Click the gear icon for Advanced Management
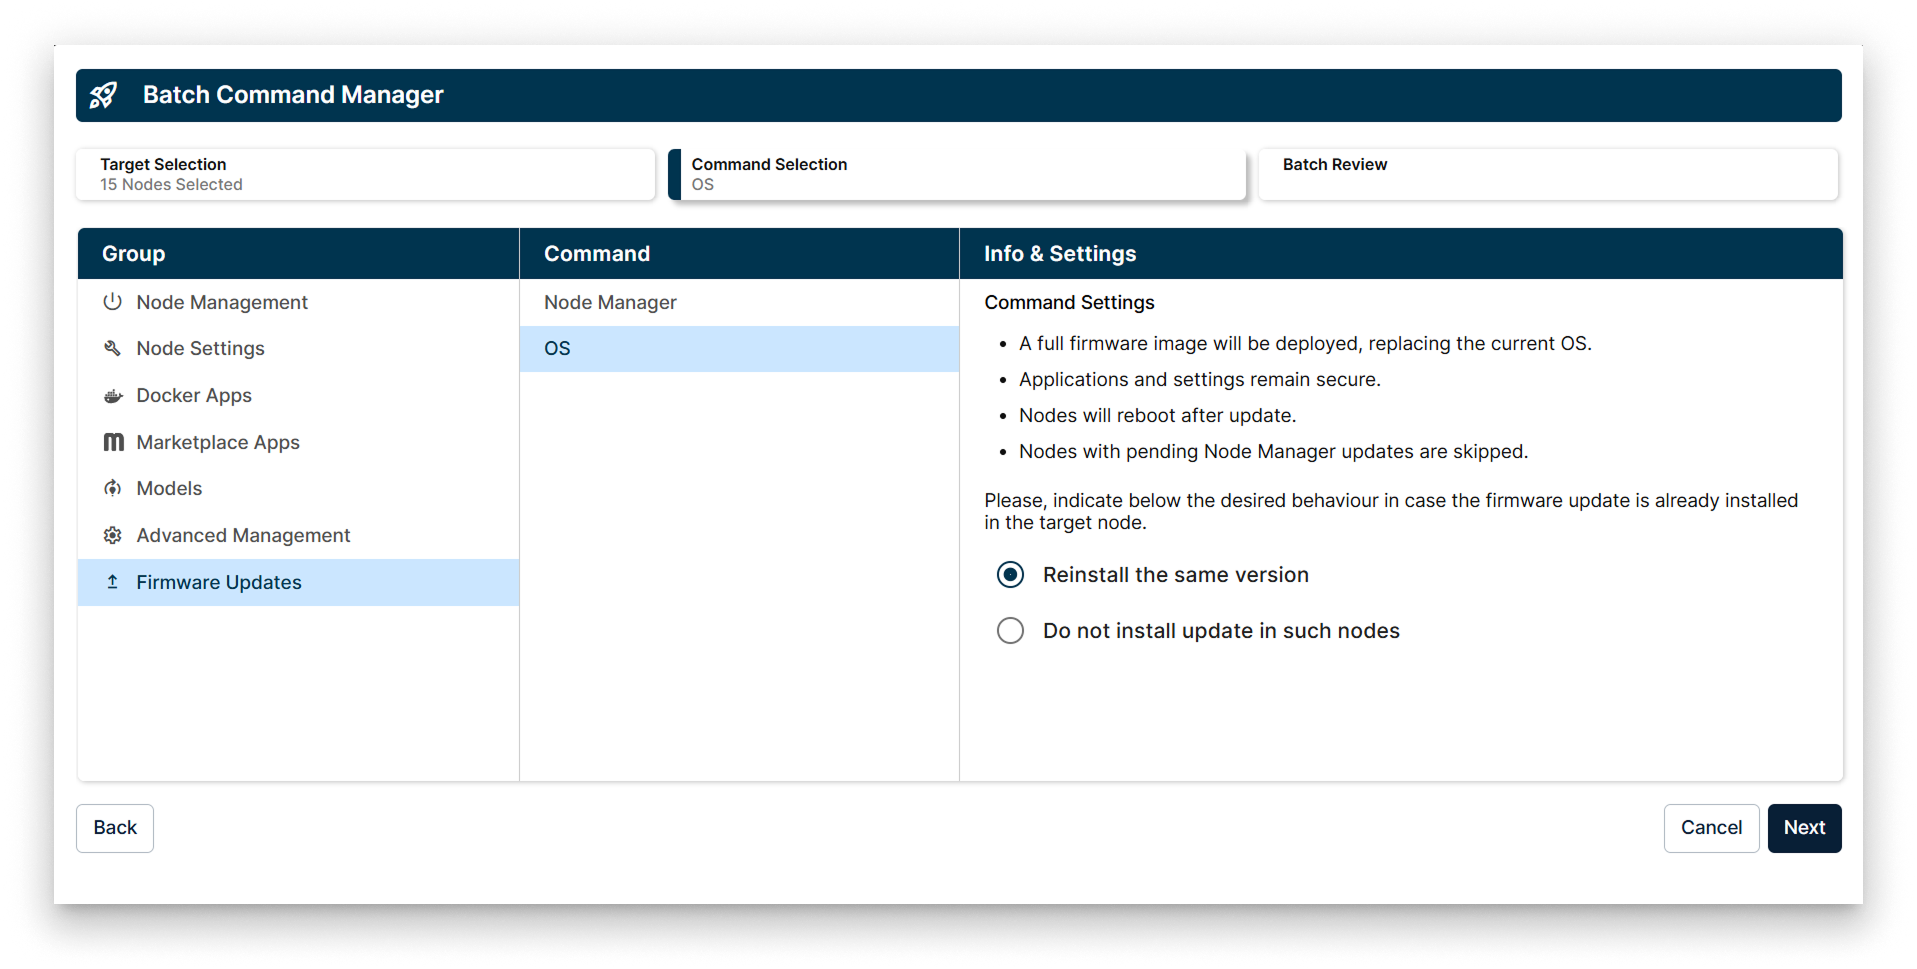1917x969 pixels. point(113,535)
